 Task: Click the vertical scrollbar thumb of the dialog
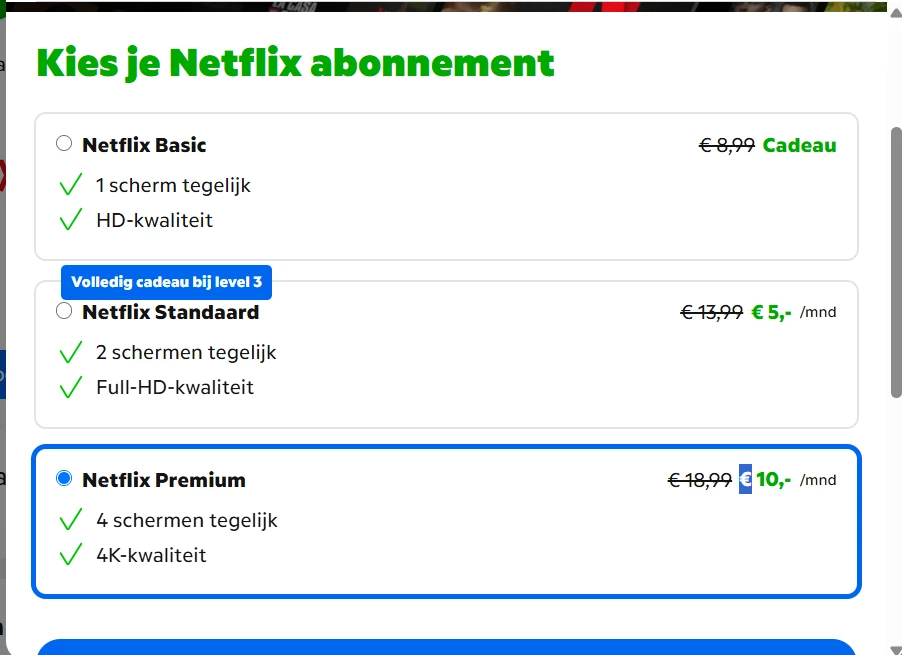coord(895,260)
